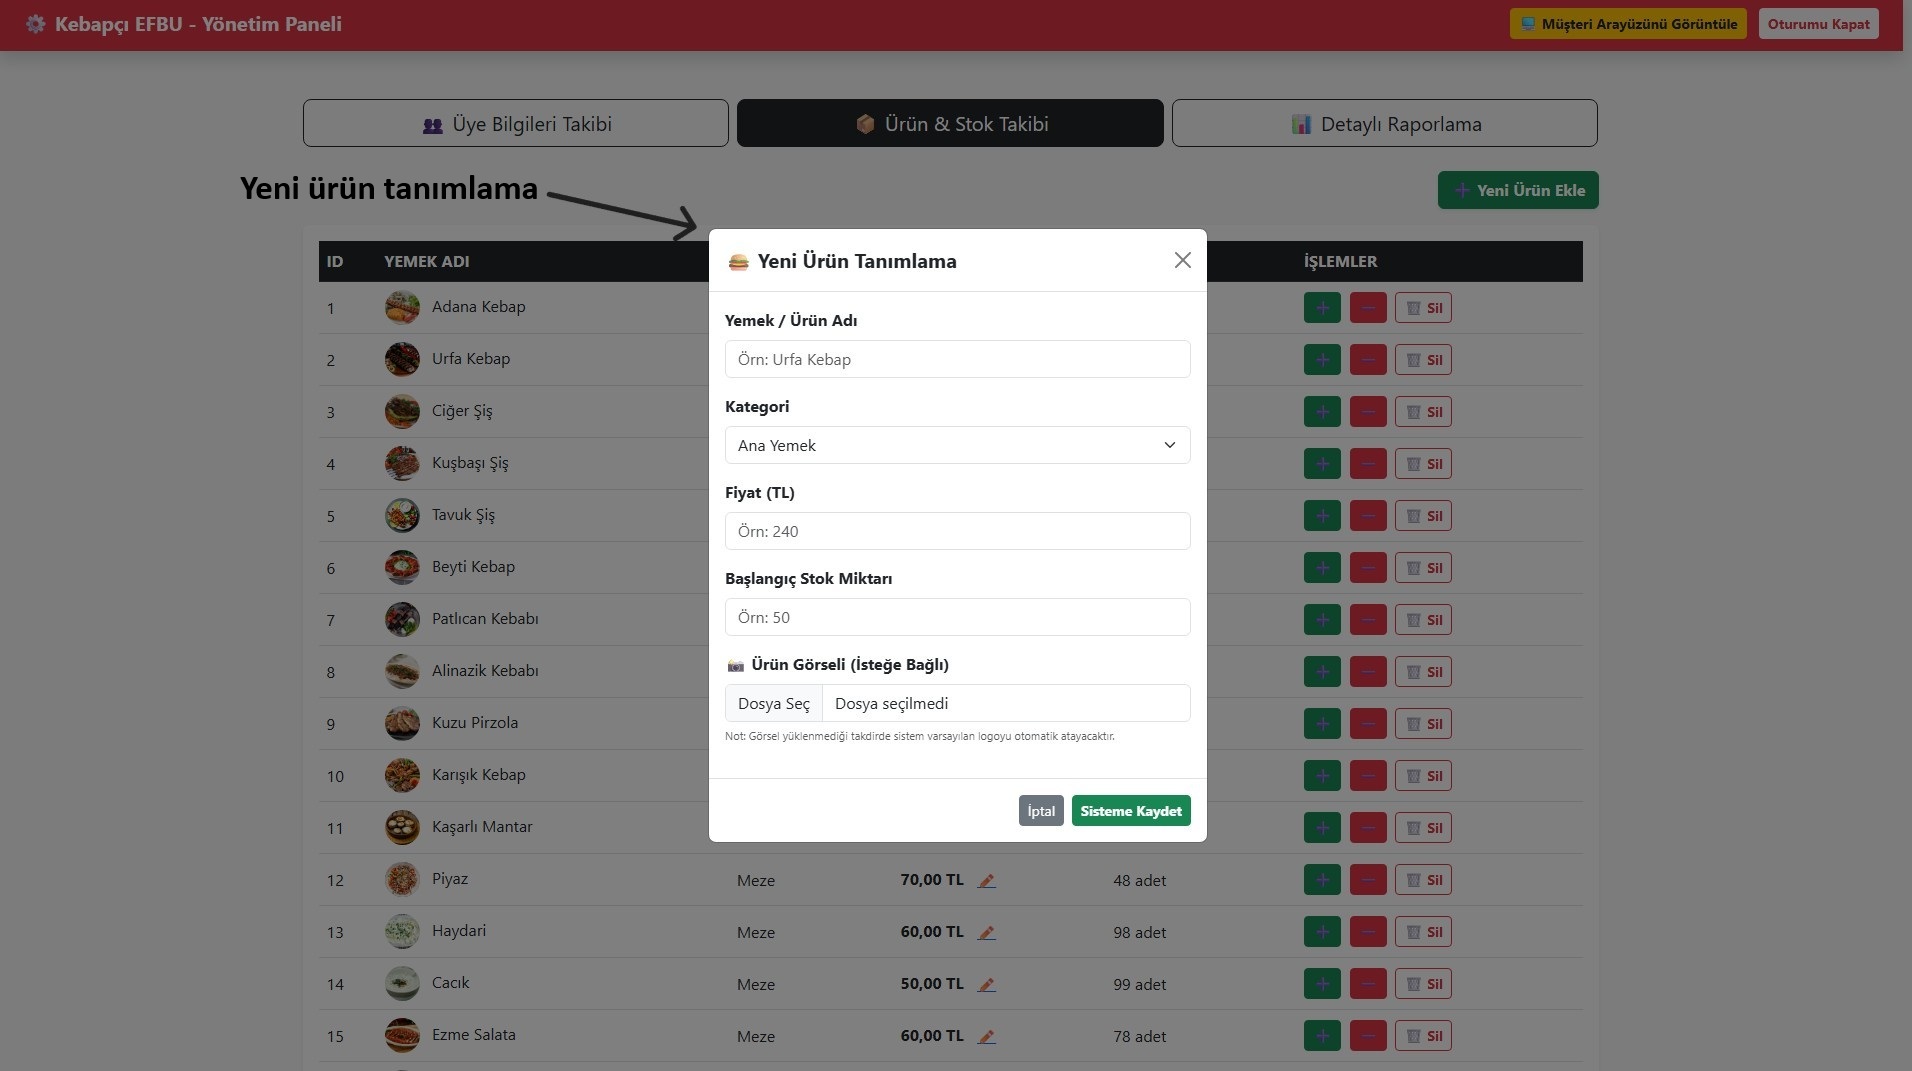Delete the Piyaz row with Sil
This screenshot has height=1071, width=1912.
[x=1423, y=880]
